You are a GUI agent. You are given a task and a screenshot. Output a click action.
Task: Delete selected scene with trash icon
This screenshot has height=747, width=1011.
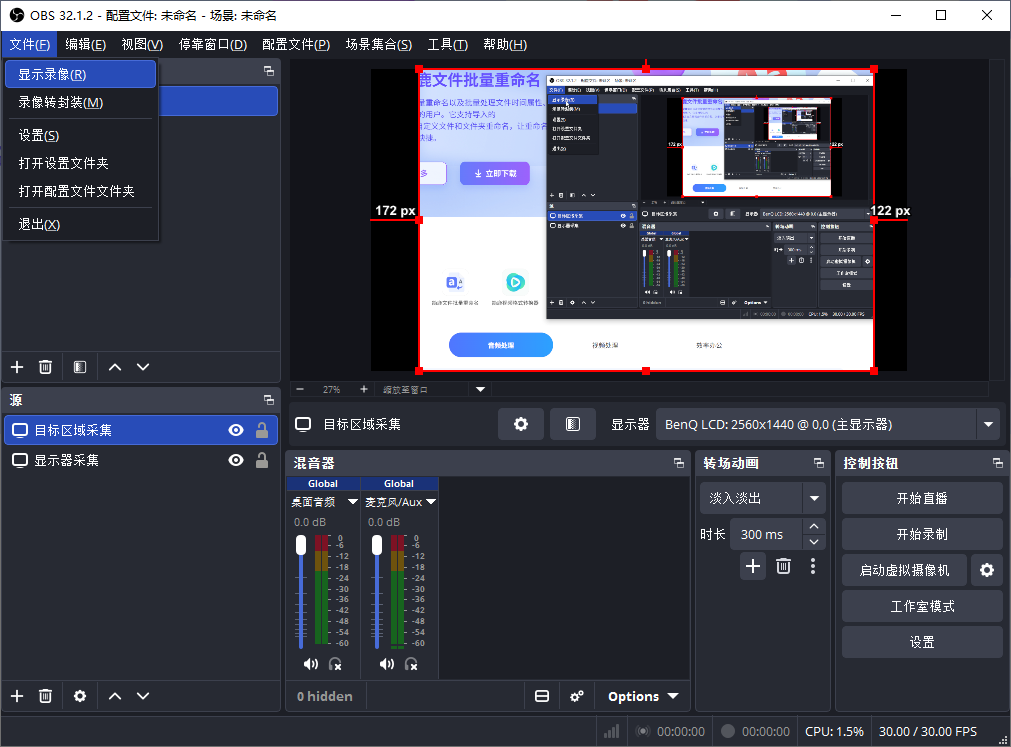coord(45,367)
